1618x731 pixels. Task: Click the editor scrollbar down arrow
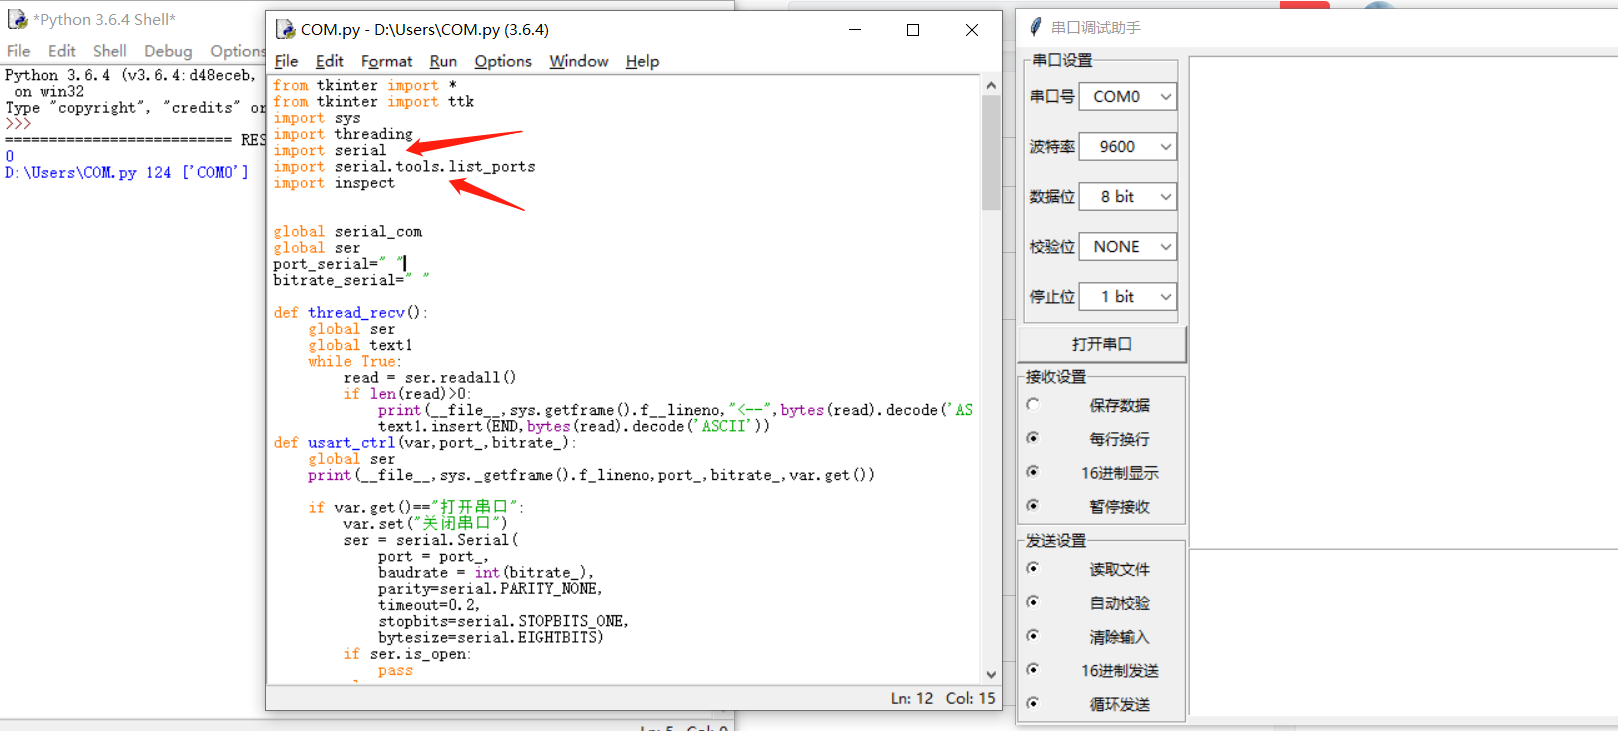[x=991, y=675]
